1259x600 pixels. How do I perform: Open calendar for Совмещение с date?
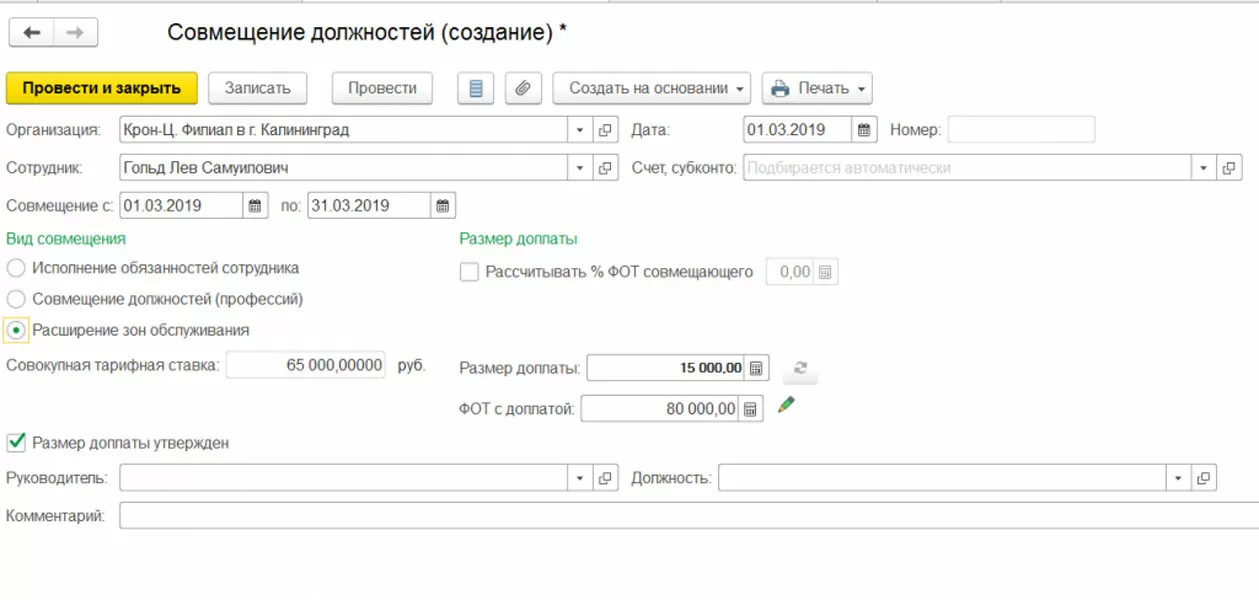tap(255, 206)
